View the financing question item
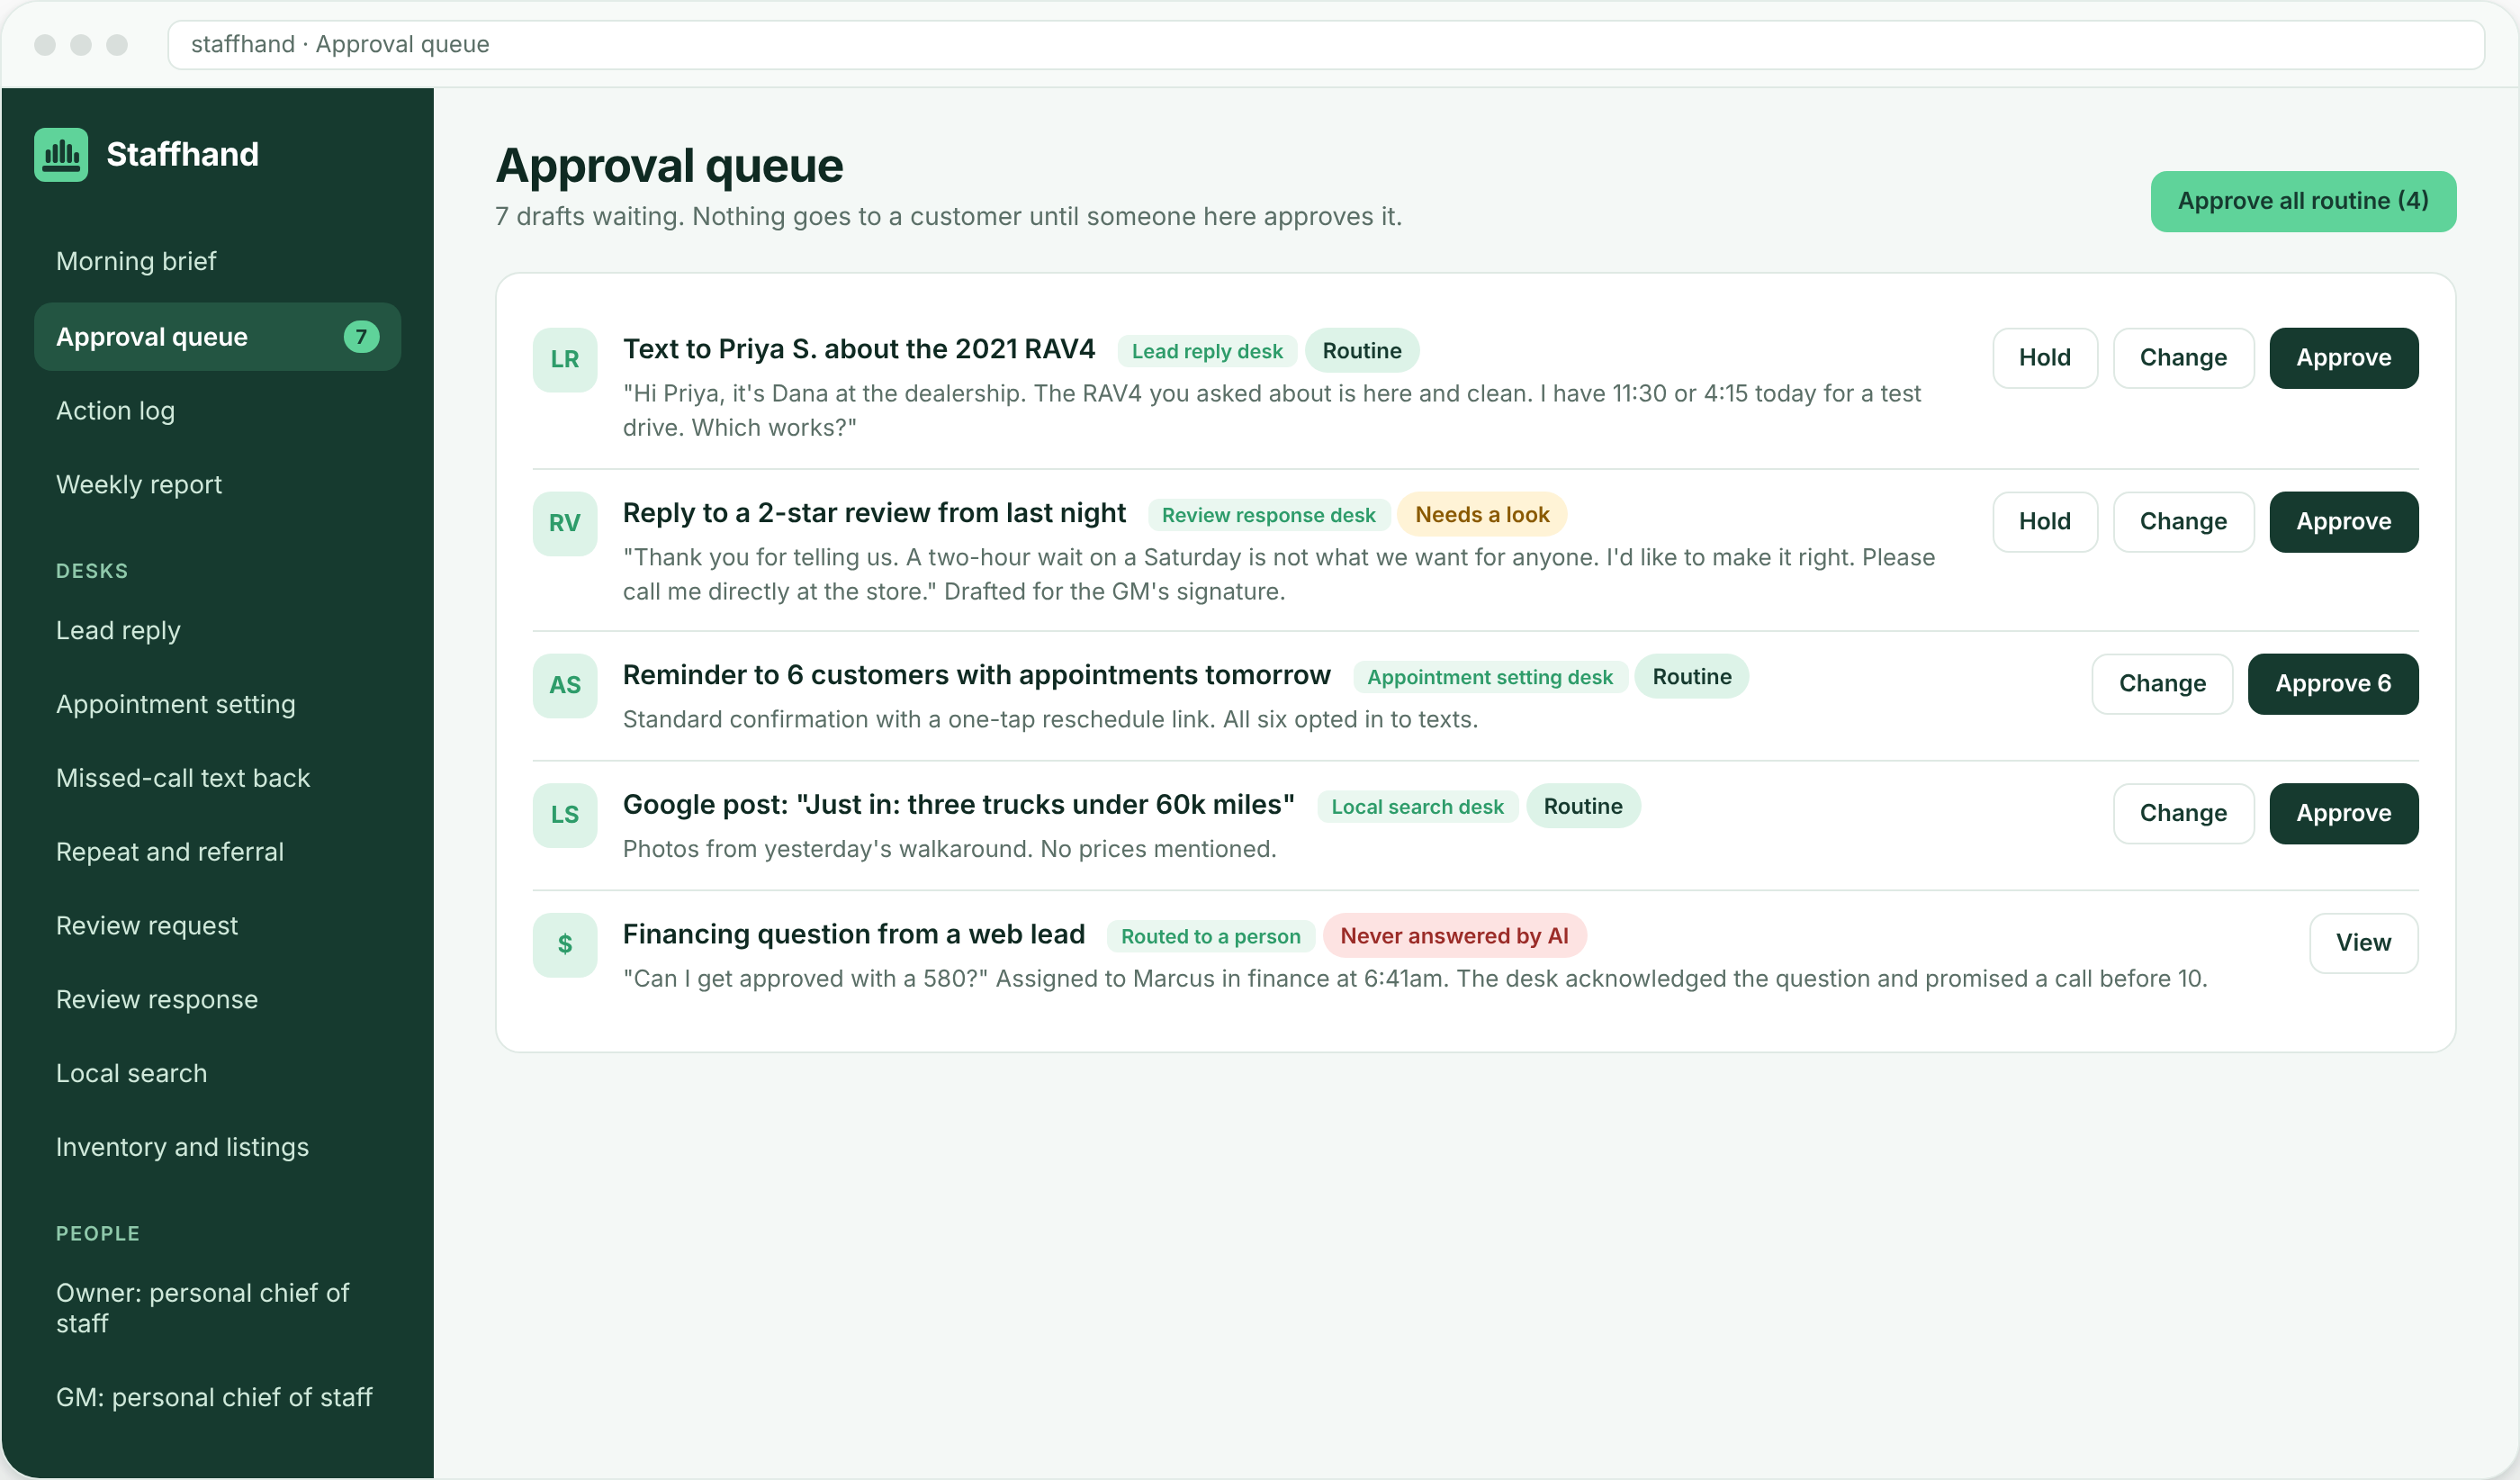Screen dimensions: 2520x1480 click(x=2363, y=943)
